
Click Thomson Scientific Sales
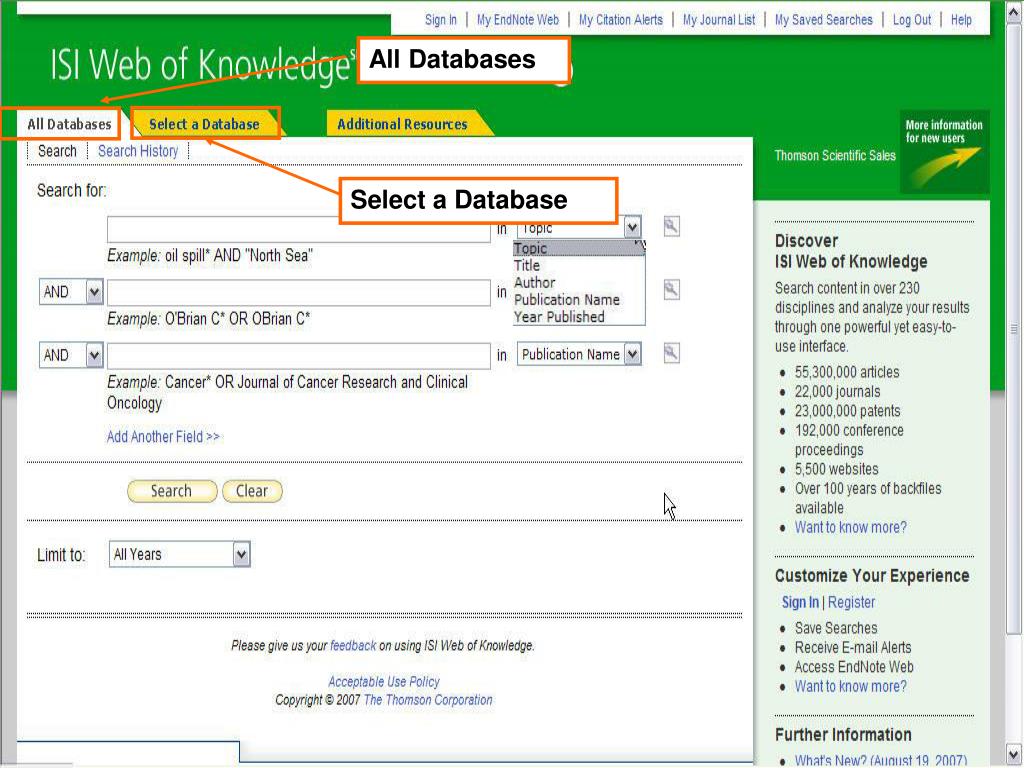tap(835, 155)
